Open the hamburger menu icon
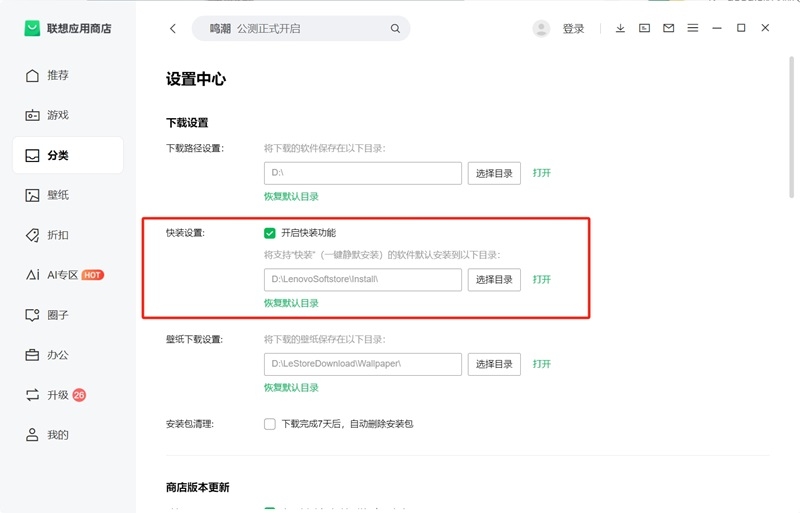This screenshot has width=800, height=513. point(692,28)
